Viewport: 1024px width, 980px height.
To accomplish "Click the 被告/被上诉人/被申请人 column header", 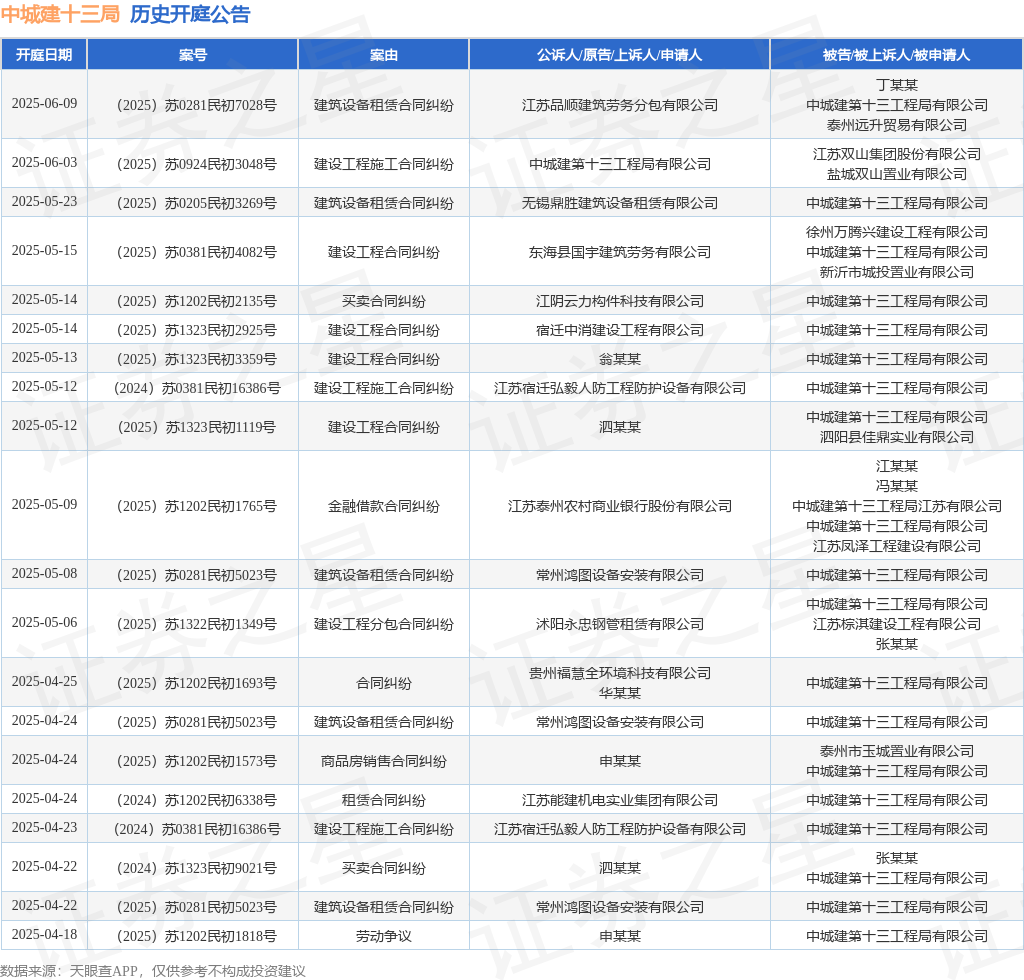I will point(897,55).
